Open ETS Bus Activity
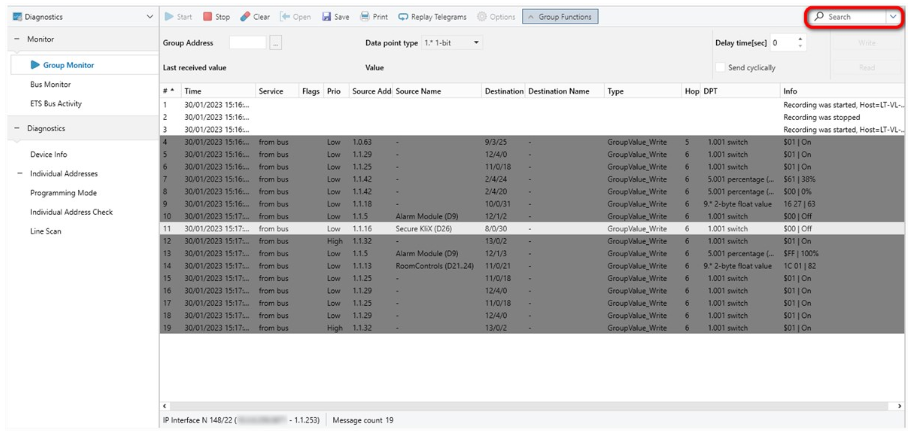920x441 pixels. click(x=56, y=104)
